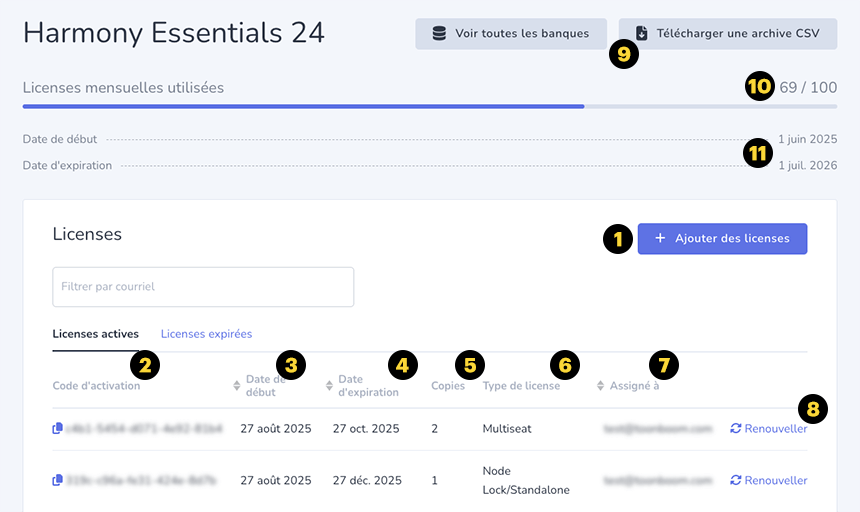
Task: Focus the Filtrer par courriel field
Action: click(203, 287)
